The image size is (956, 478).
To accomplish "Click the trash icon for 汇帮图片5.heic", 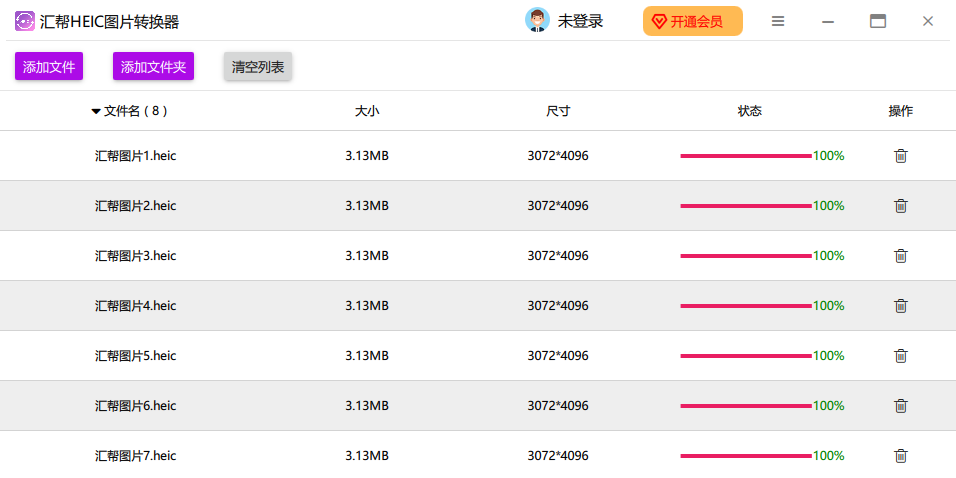I will click(900, 356).
